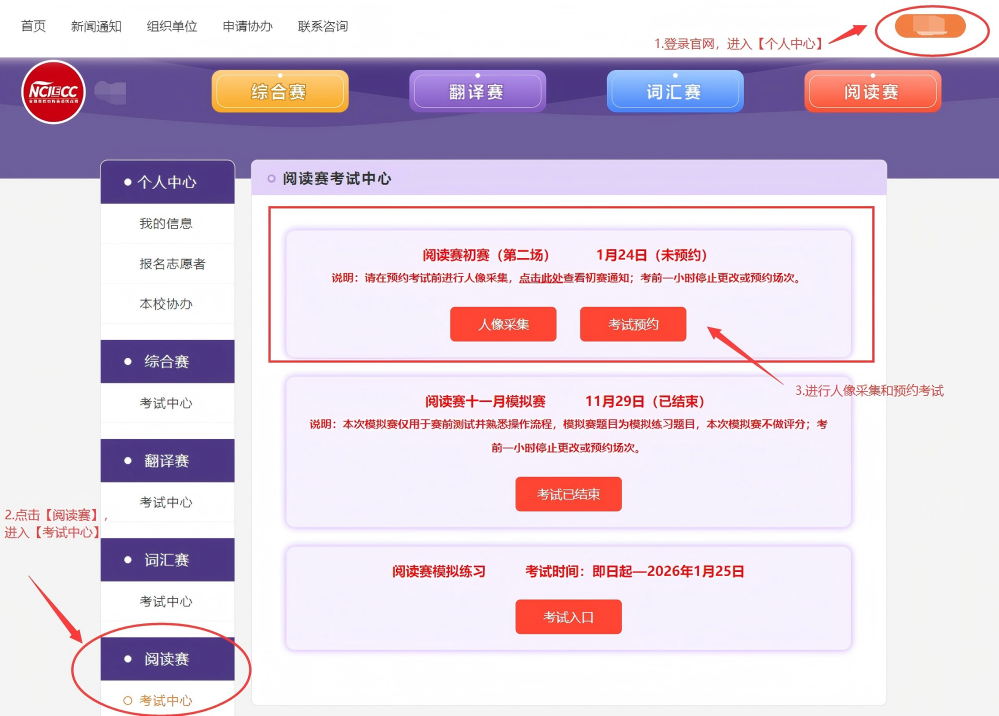The width and height of the screenshot is (999, 716).
Task: Open 我的信息 from the sidebar
Action: click(x=167, y=222)
